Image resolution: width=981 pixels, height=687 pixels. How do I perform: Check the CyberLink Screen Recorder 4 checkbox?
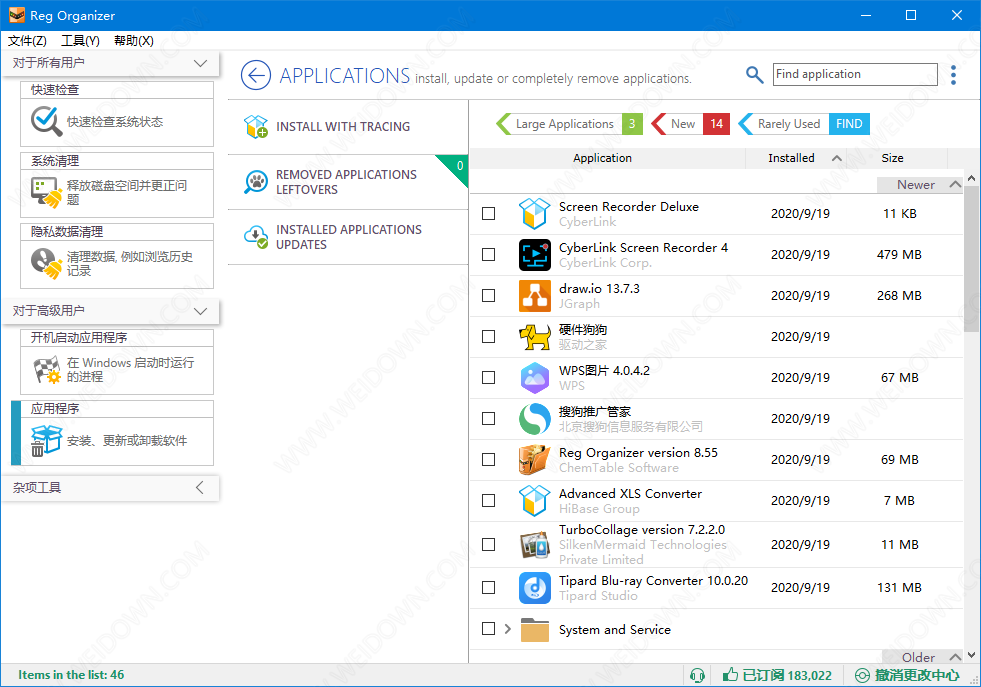489,255
